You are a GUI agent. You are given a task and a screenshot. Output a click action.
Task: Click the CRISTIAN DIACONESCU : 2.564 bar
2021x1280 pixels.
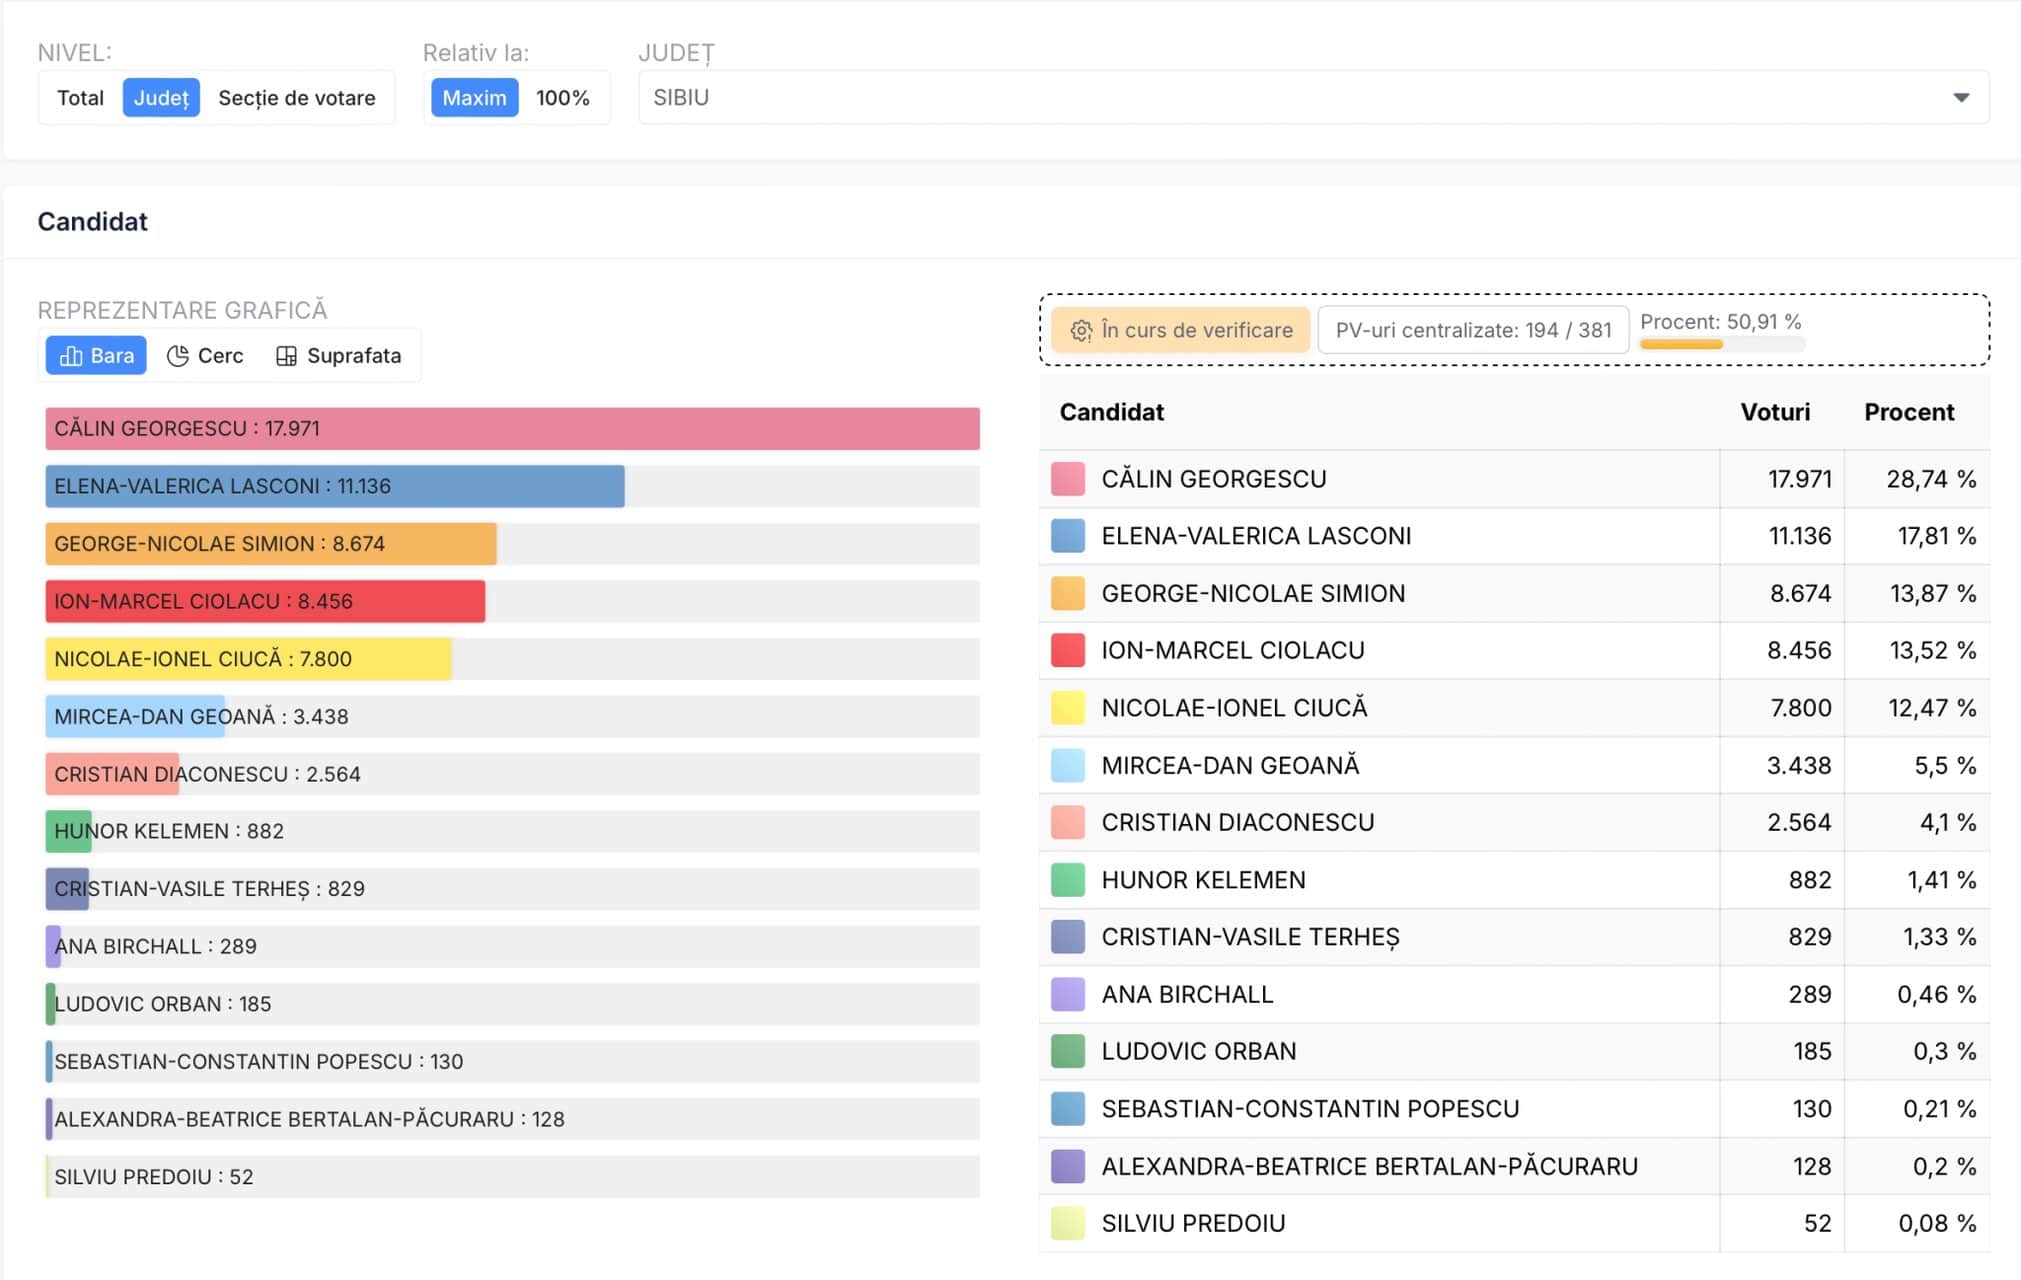112,774
